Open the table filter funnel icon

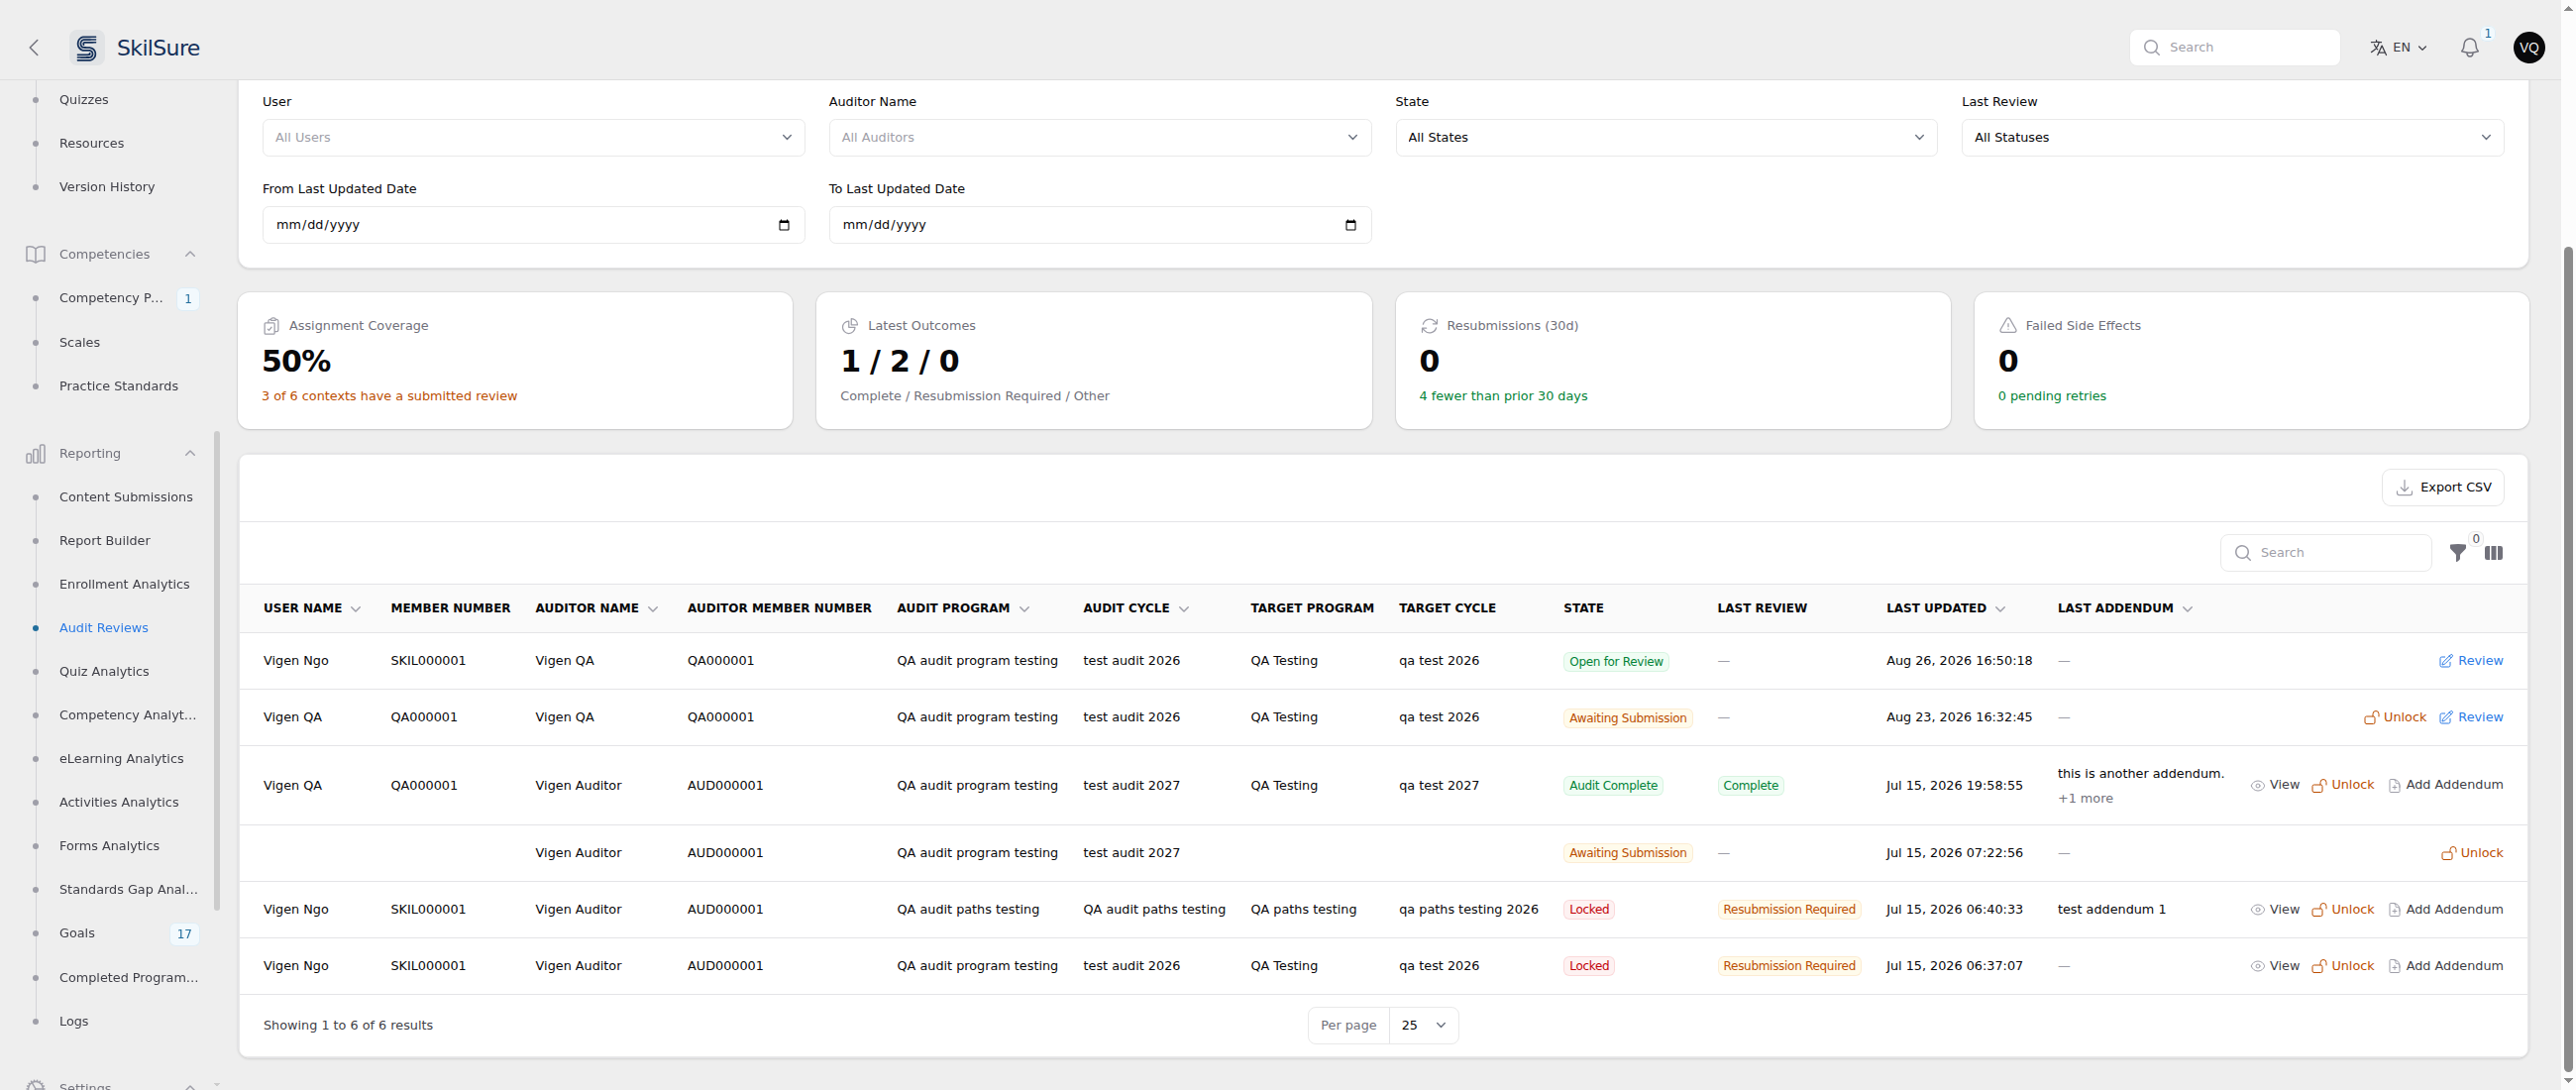pyautogui.click(x=2457, y=552)
